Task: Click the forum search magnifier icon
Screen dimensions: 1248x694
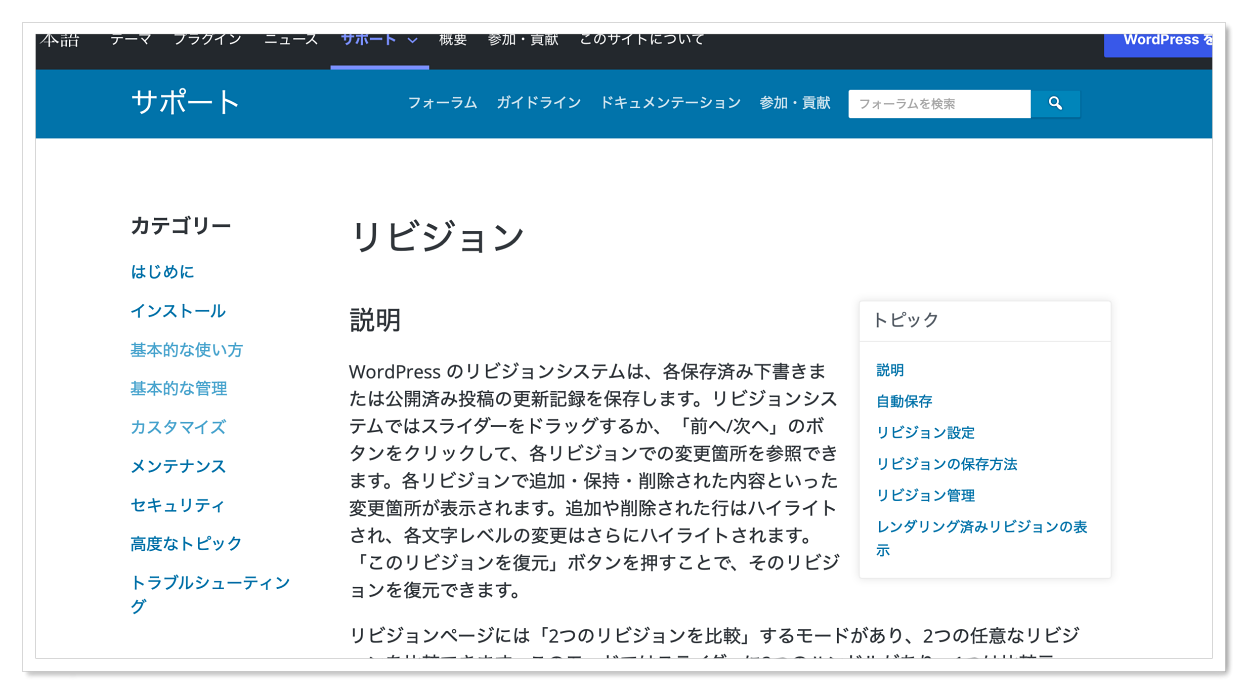Action: point(1055,103)
